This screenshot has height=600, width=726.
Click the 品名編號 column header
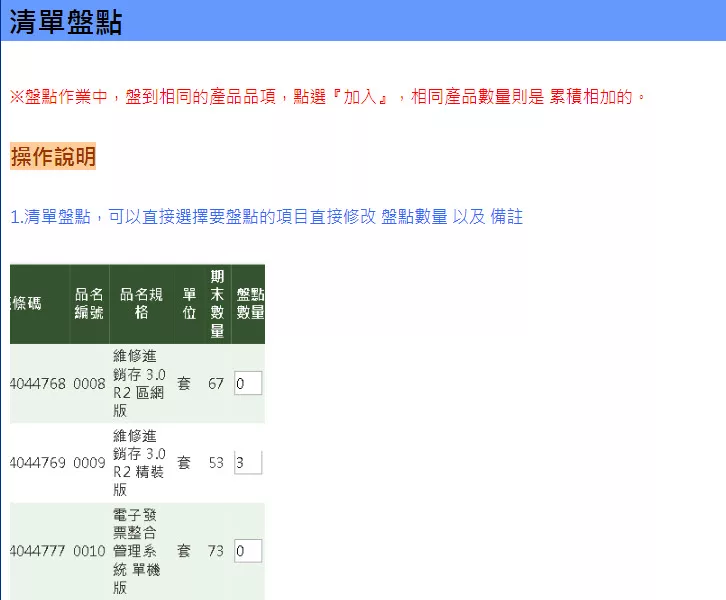pyautogui.click(x=89, y=304)
